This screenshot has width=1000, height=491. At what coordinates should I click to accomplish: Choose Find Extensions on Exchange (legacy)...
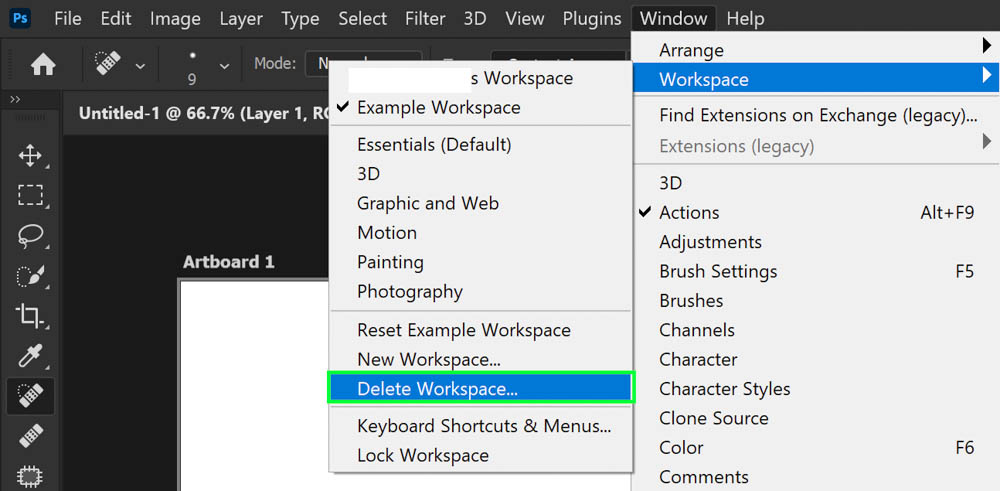pyautogui.click(x=816, y=116)
